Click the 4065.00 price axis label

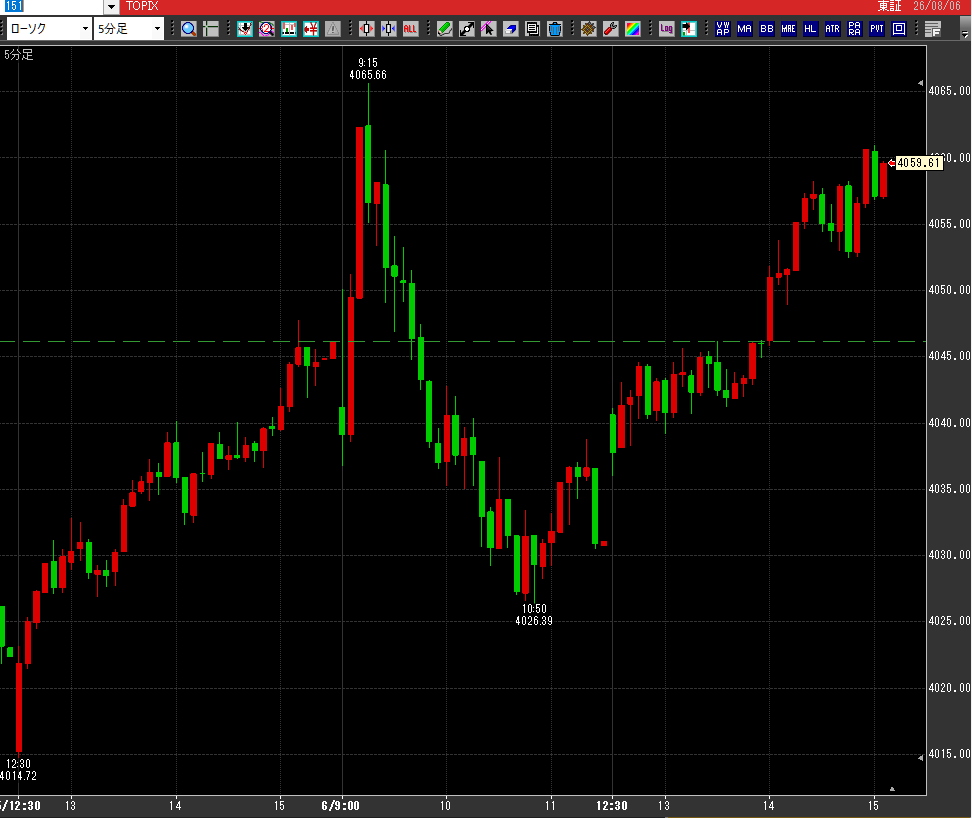tap(949, 90)
